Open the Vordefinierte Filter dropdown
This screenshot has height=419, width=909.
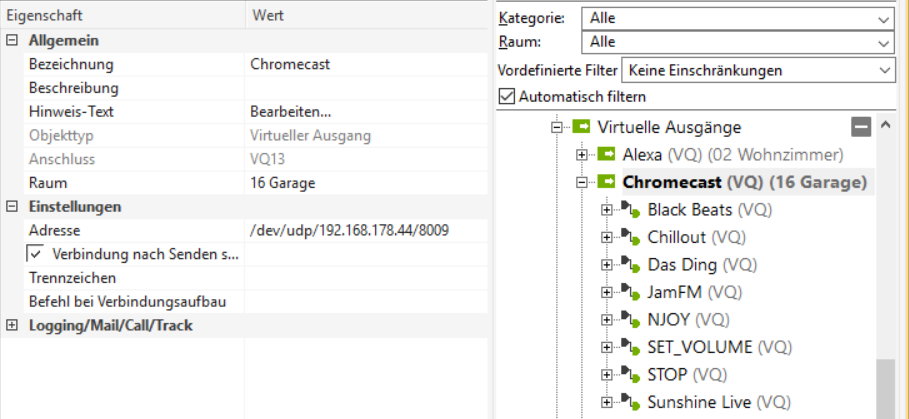tap(883, 71)
